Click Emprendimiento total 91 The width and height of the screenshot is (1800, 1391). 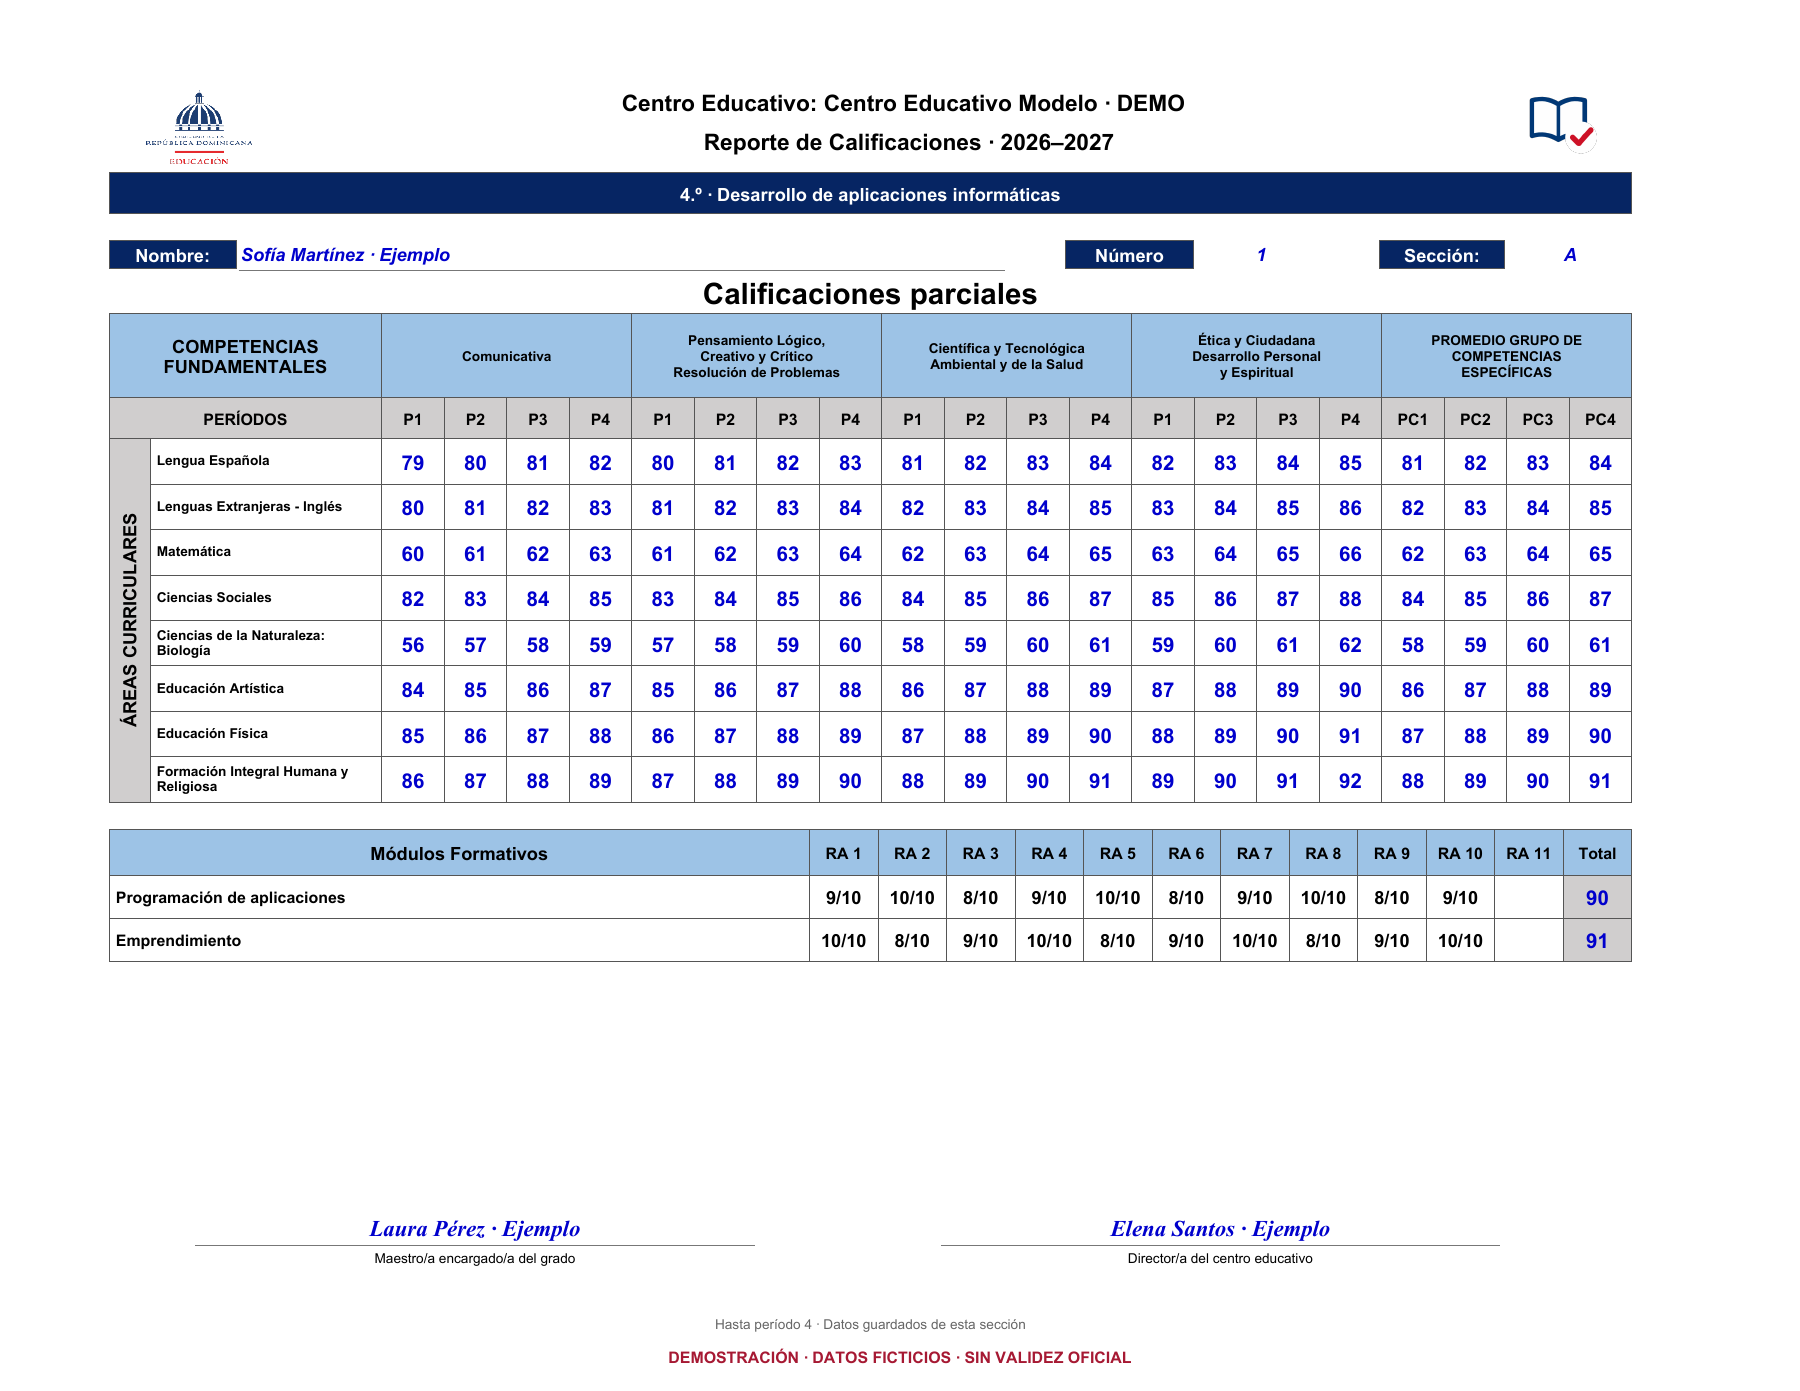[1597, 941]
